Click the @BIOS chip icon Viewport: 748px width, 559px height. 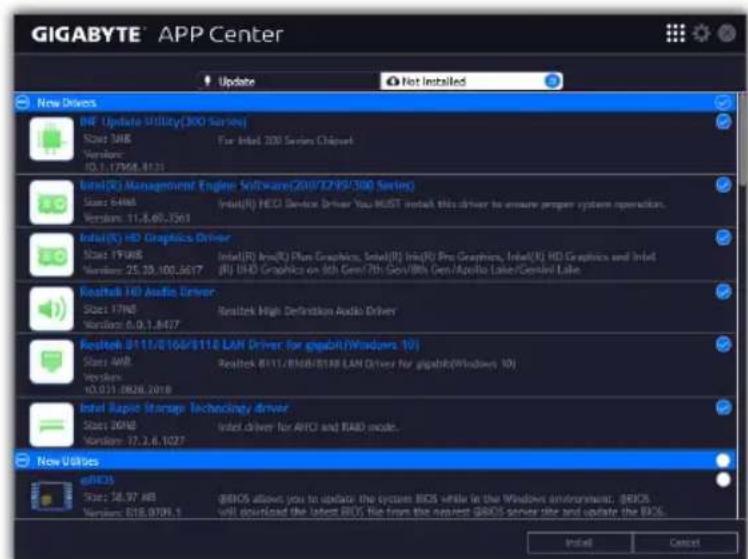tap(52, 496)
